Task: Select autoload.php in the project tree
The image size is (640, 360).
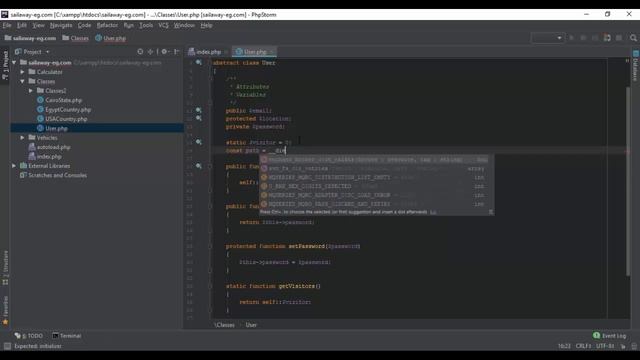Action: [53, 147]
